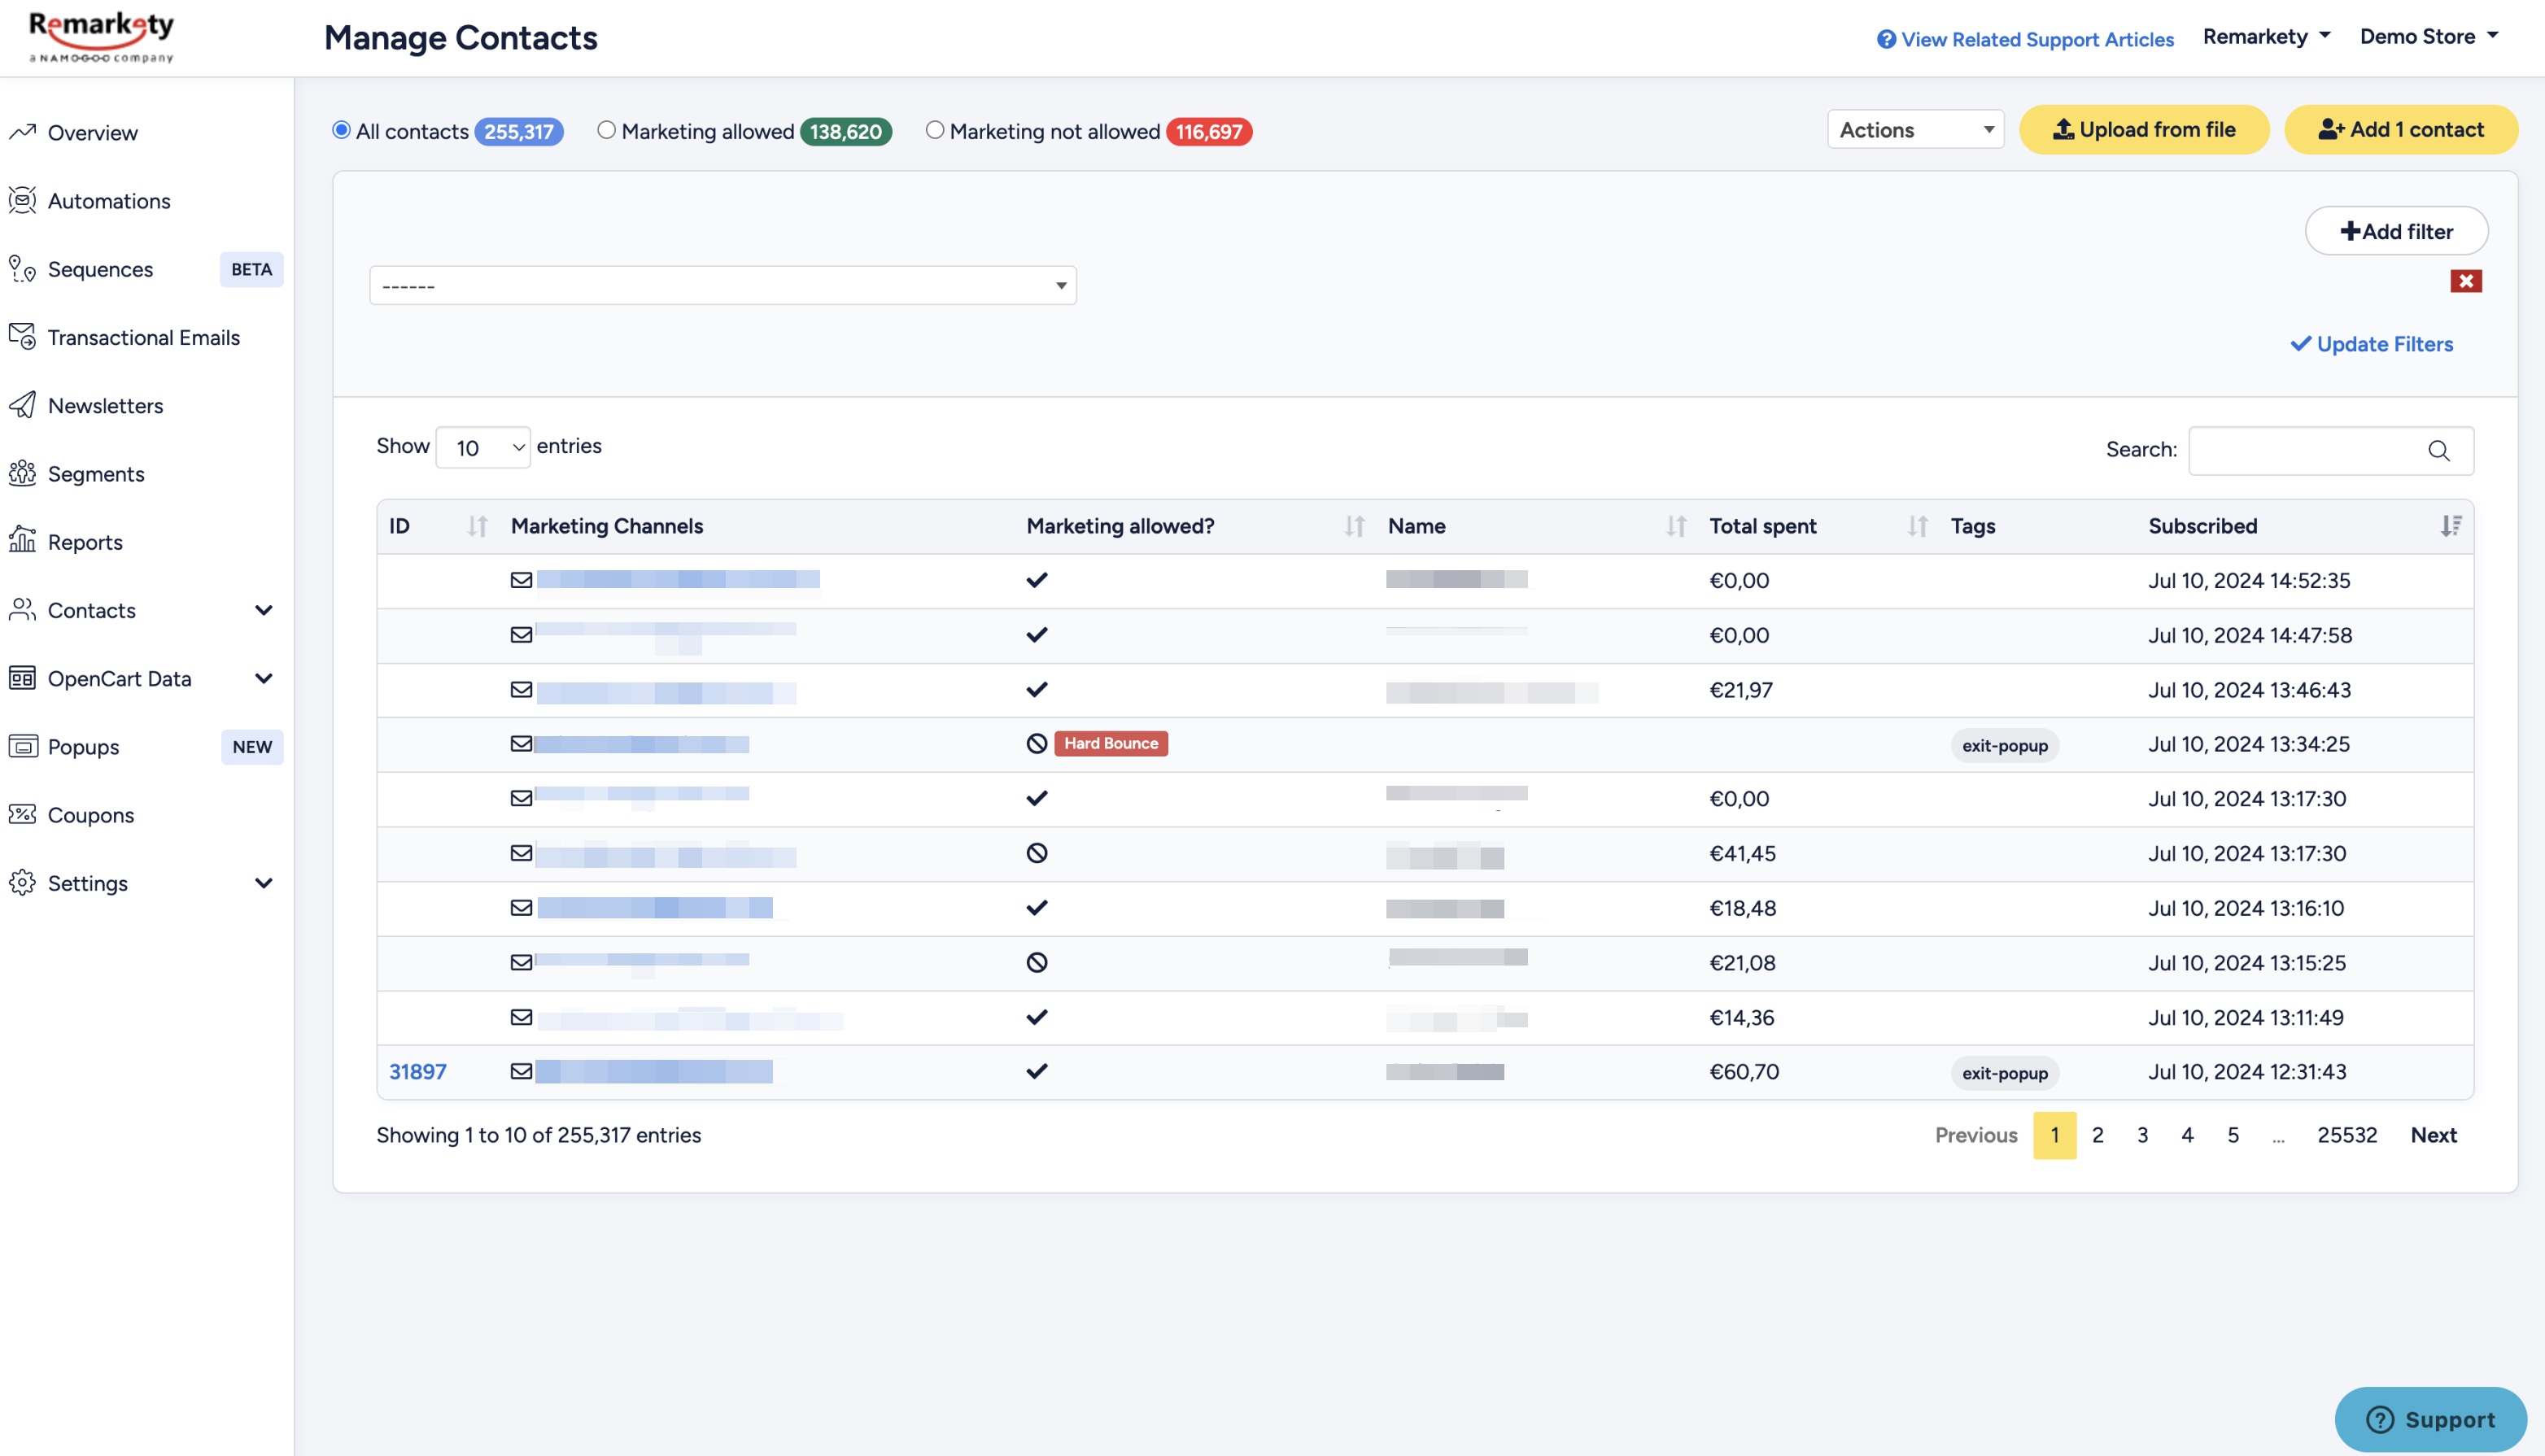Sort by Total spent column arrows
The image size is (2545, 1456).
tap(1918, 526)
